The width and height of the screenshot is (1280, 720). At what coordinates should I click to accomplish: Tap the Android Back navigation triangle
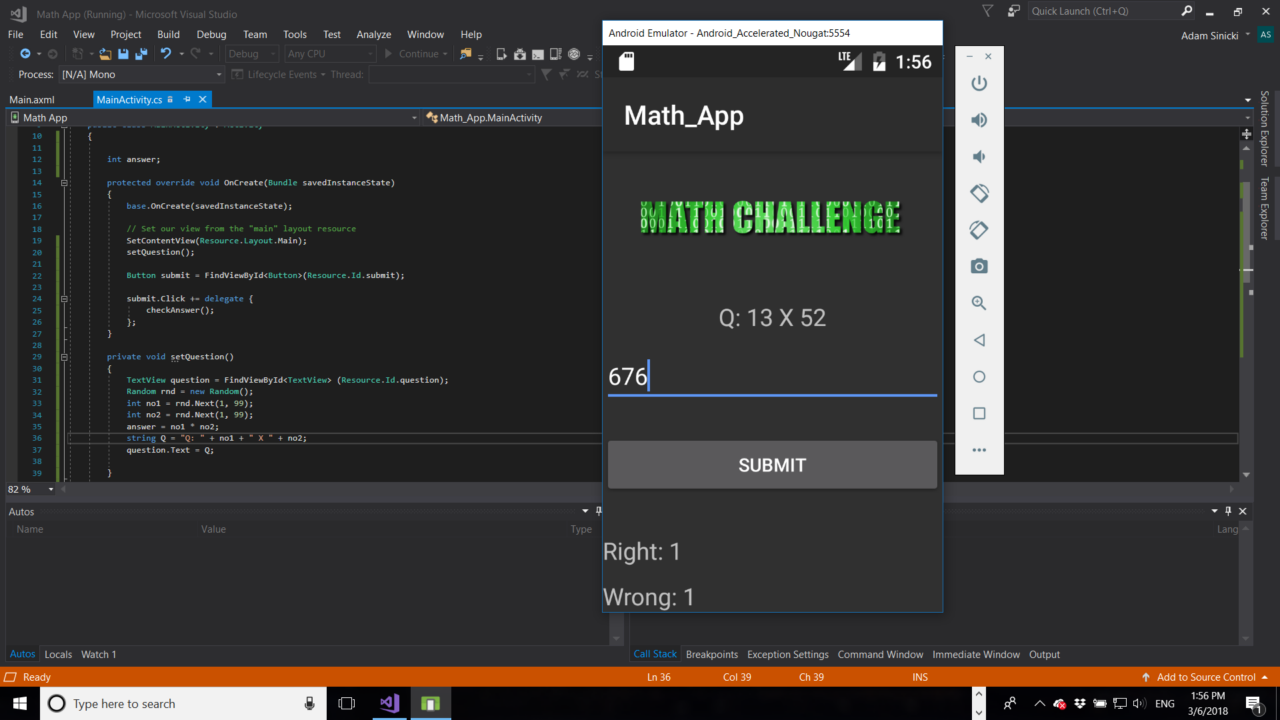(979, 339)
